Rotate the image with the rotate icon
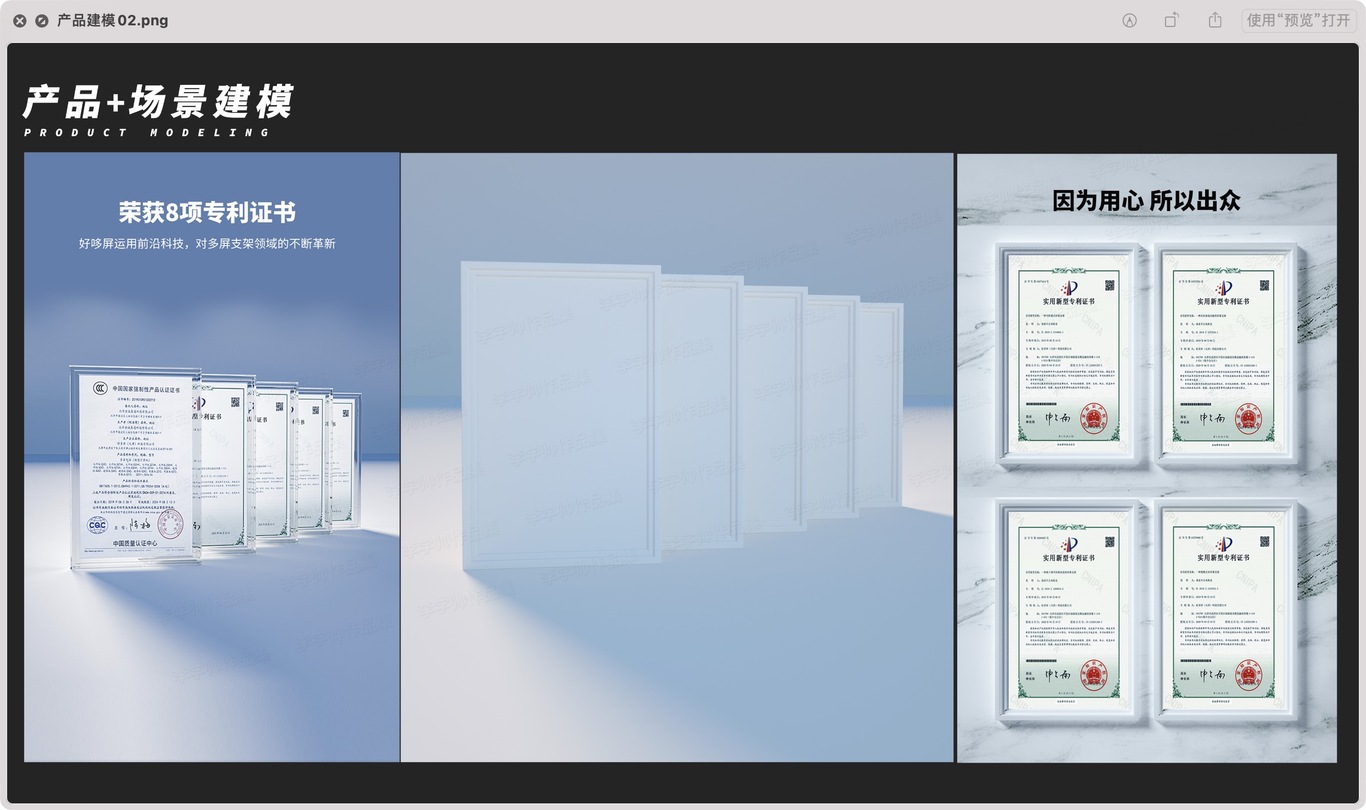The width and height of the screenshot is (1366, 810). click(x=1172, y=20)
